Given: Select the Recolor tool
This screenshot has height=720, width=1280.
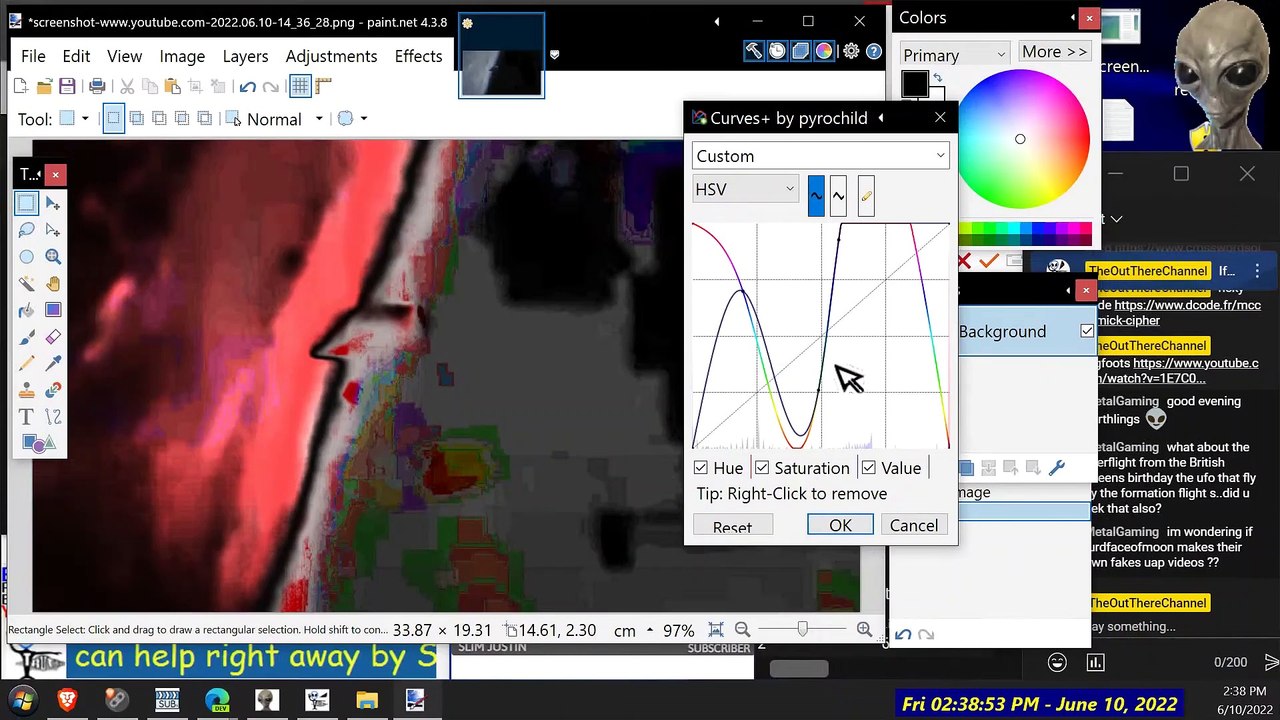Looking at the screenshot, I should (x=53, y=390).
